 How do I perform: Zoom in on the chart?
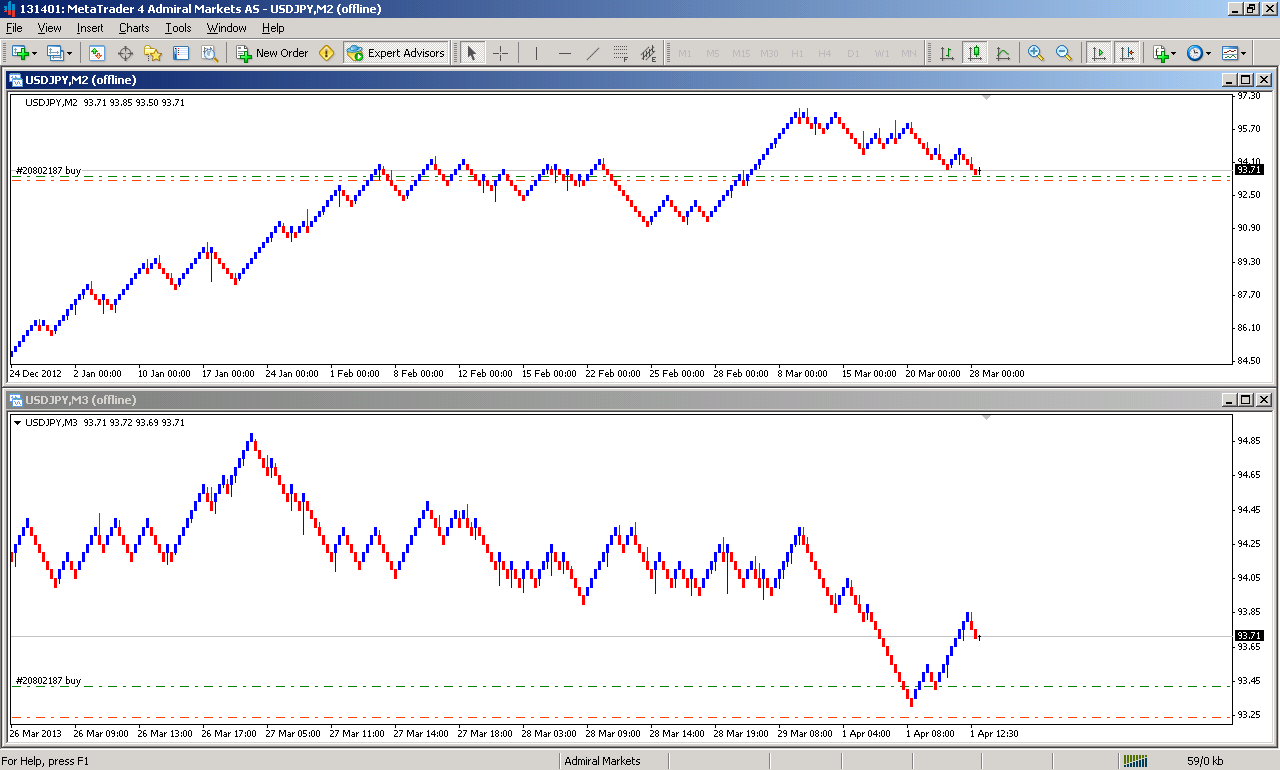tap(1036, 53)
